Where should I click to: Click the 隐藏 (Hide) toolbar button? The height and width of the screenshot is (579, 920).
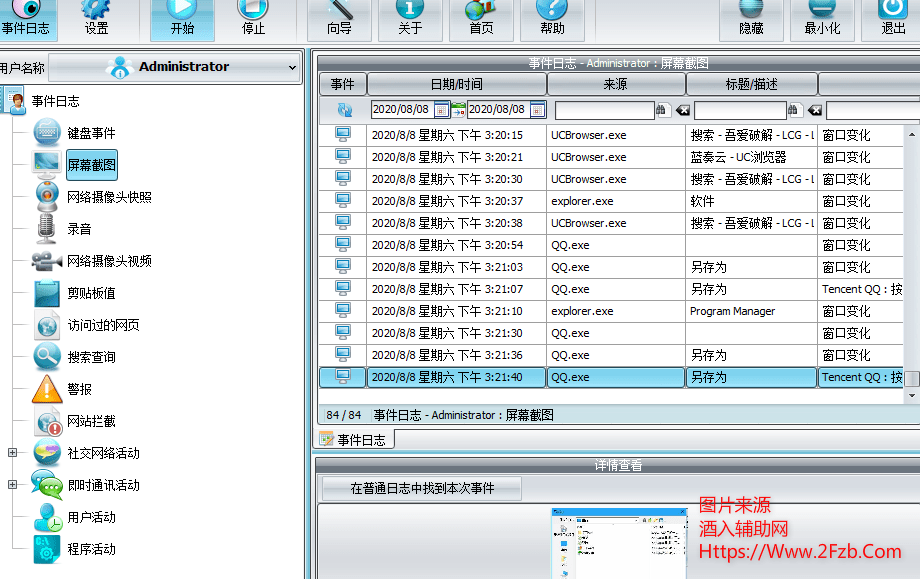coord(751,19)
